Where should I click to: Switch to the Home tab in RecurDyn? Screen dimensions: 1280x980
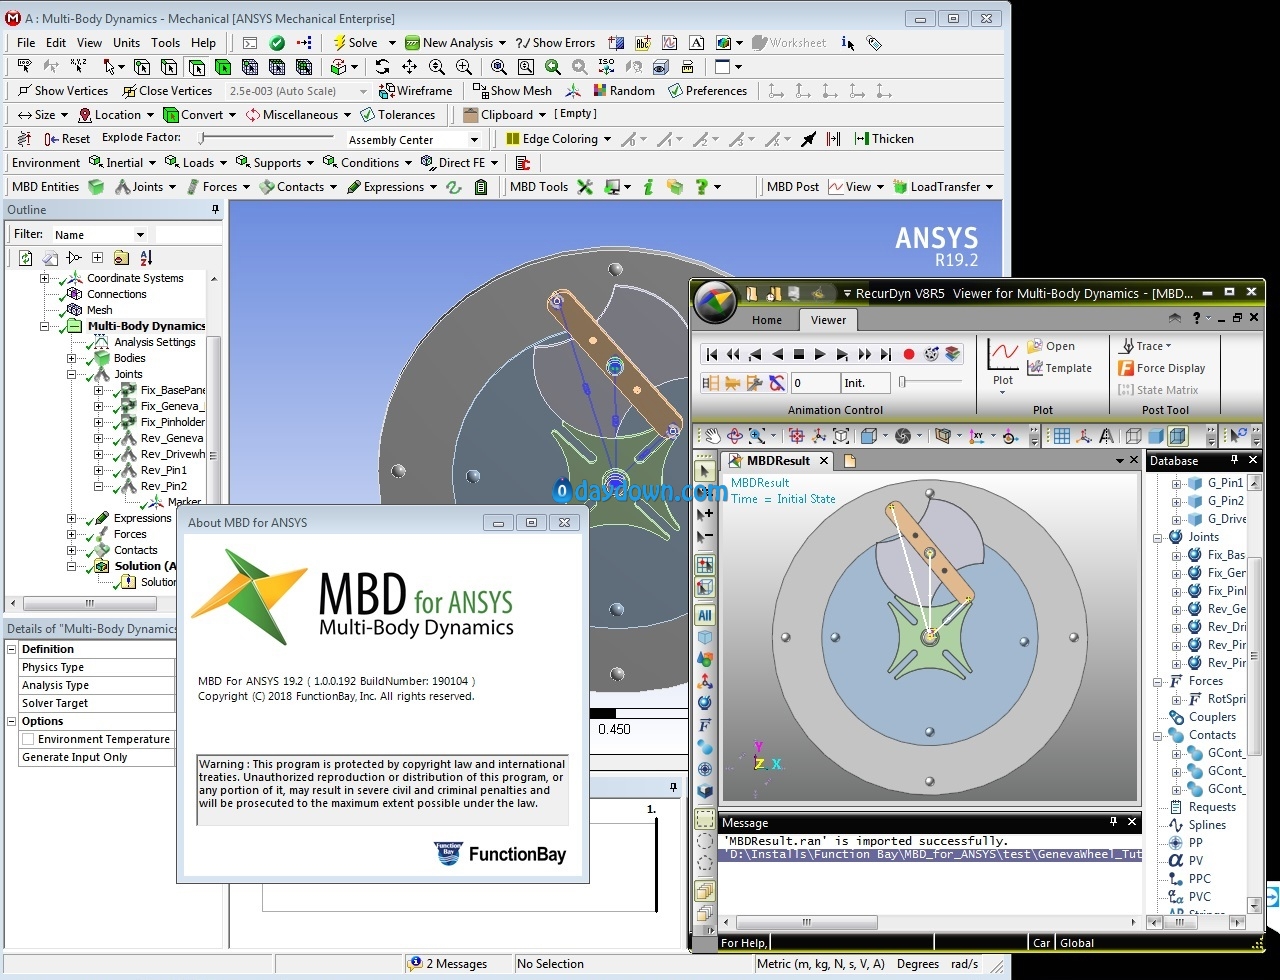coord(767,320)
